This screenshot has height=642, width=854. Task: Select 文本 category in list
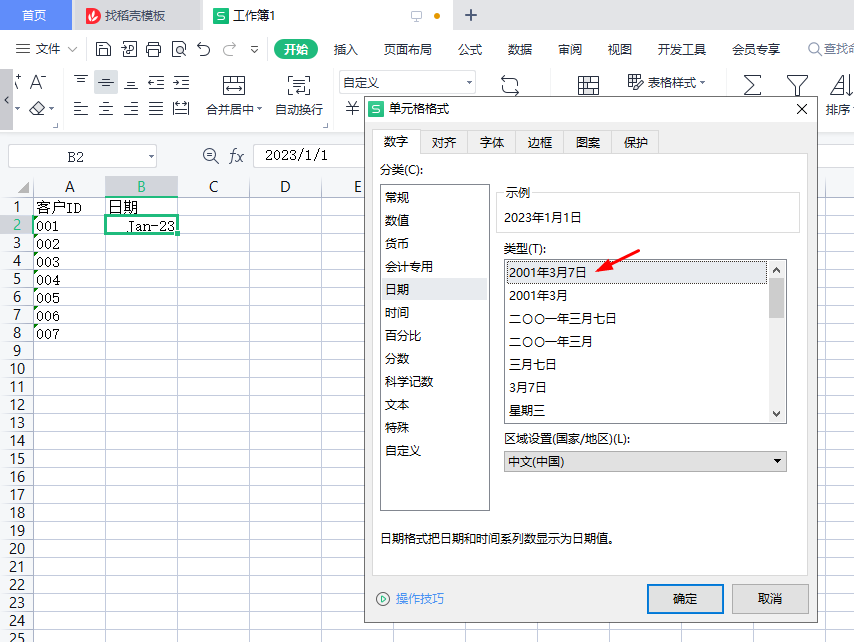point(434,404)
